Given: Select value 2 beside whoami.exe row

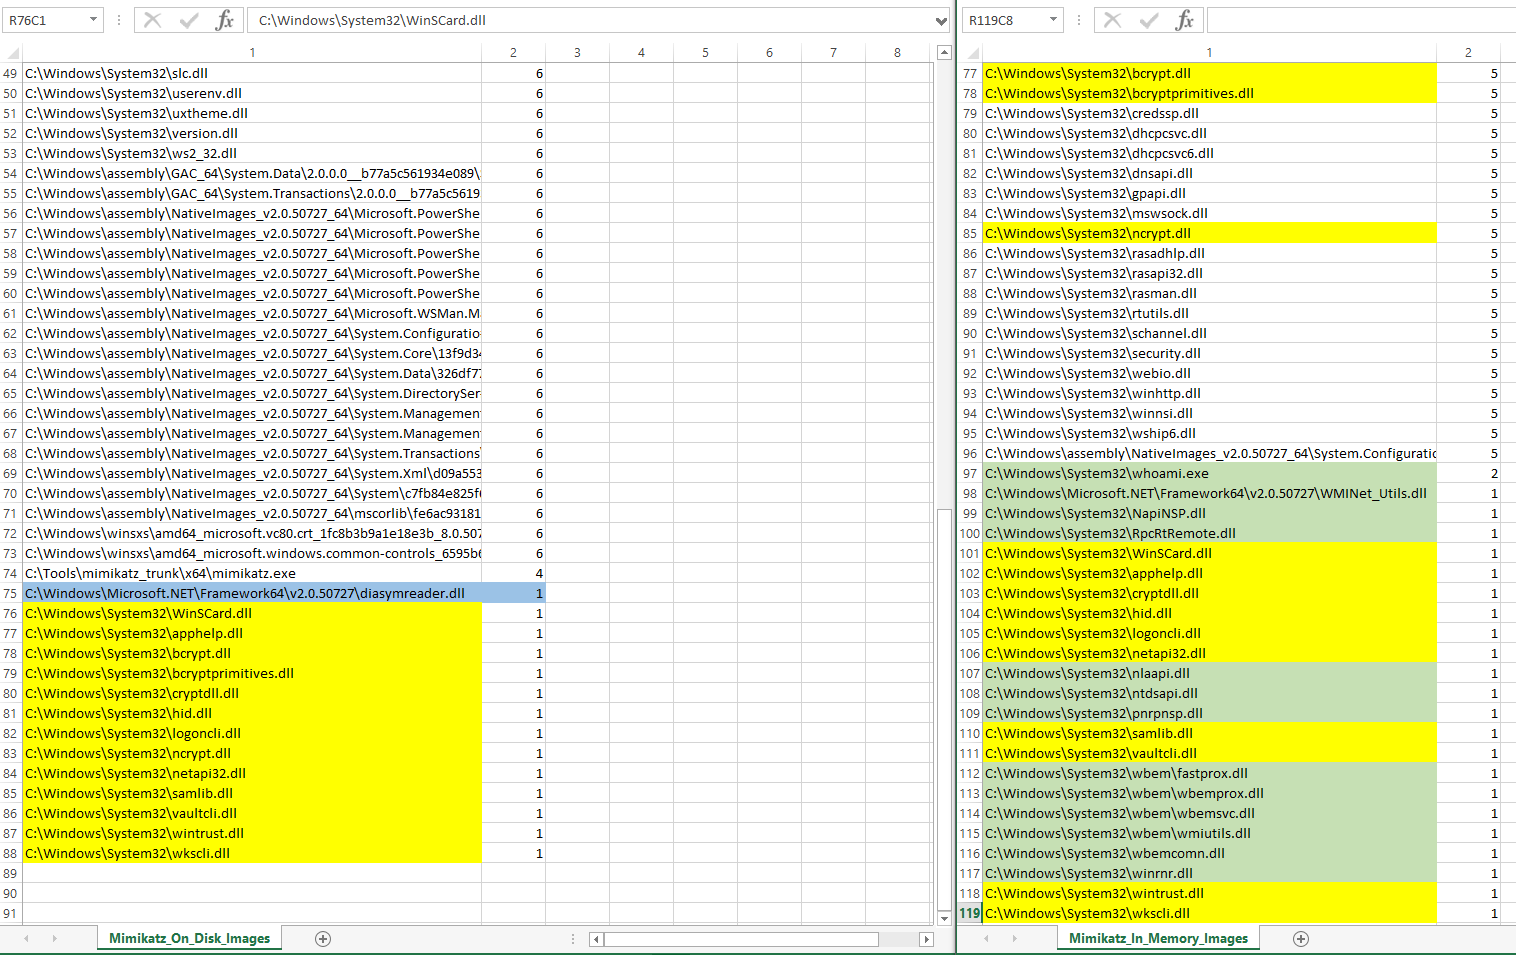Looking at the screenshot, I should click(x=1468, y=473).
